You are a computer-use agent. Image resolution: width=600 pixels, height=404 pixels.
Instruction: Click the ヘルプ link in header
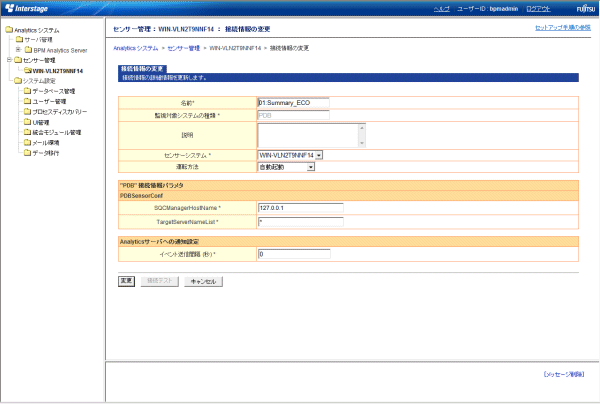[x=442, y=9]
